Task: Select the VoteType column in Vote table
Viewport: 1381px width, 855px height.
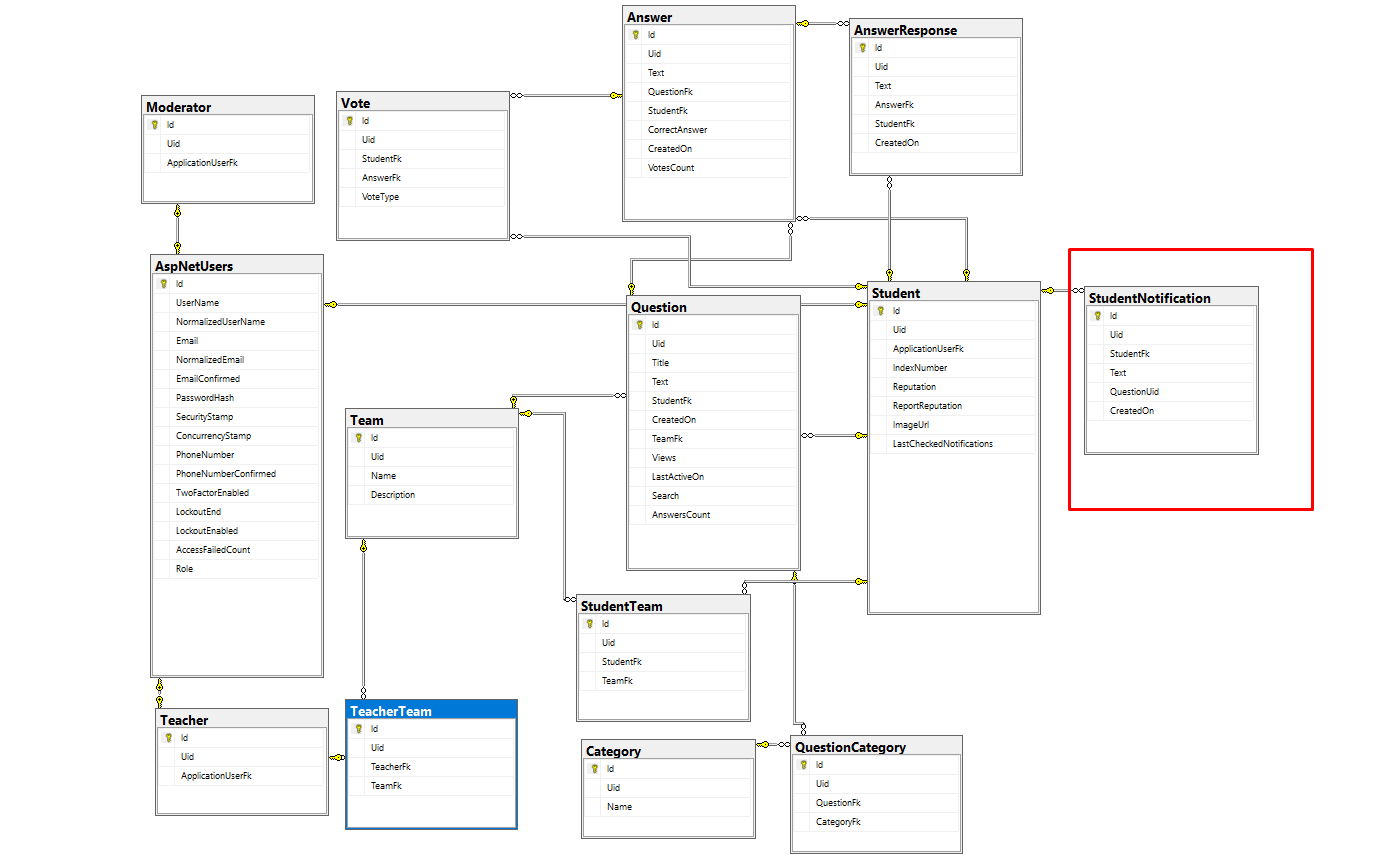Action: point(380,197)
